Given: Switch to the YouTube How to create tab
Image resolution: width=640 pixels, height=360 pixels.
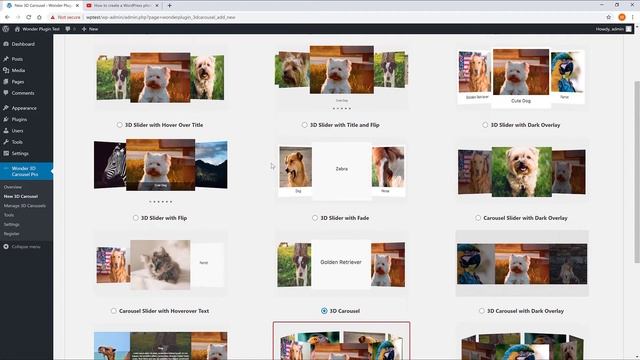Looking at the screenshot, I should click(x=122, y=6).
